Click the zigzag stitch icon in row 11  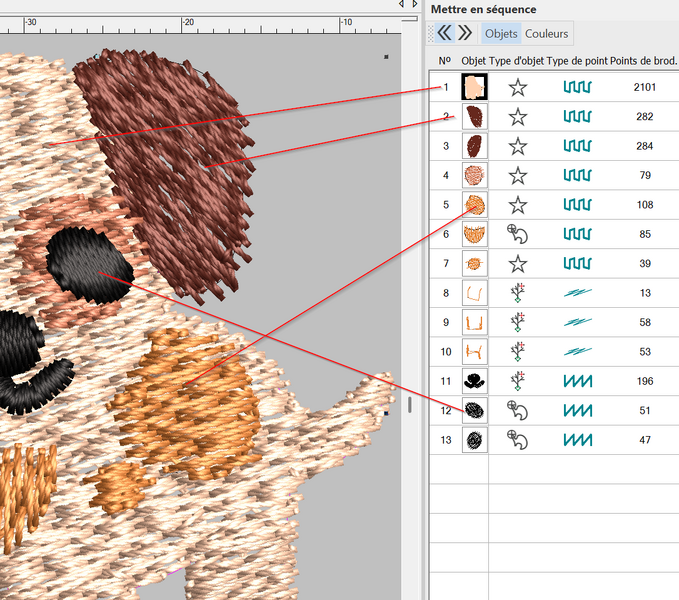coord(577,381)
